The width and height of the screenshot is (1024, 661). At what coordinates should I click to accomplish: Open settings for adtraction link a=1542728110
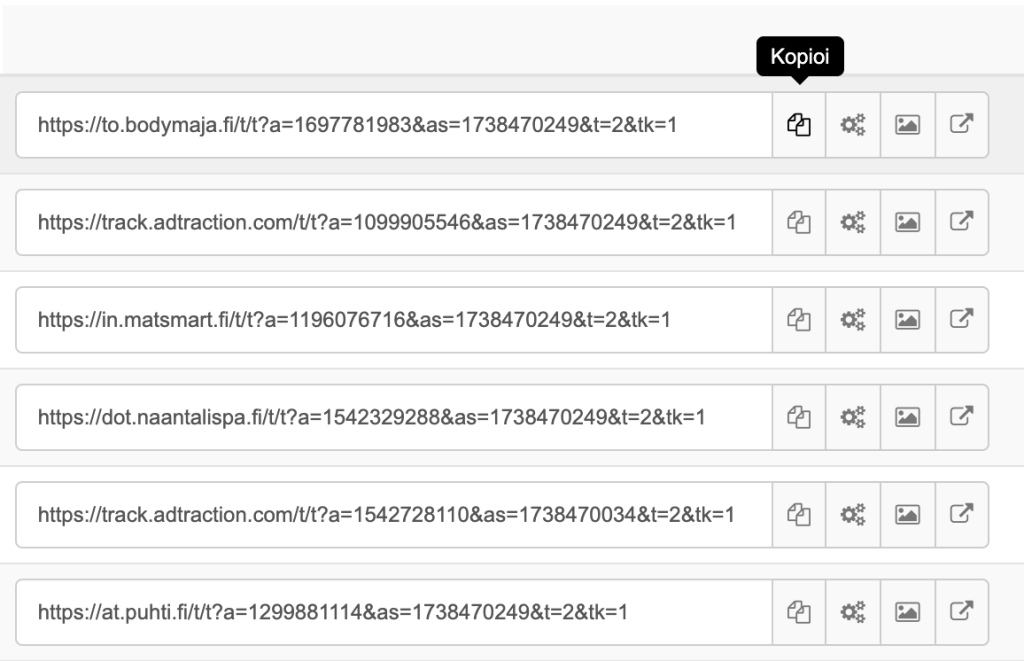(852, 514)
